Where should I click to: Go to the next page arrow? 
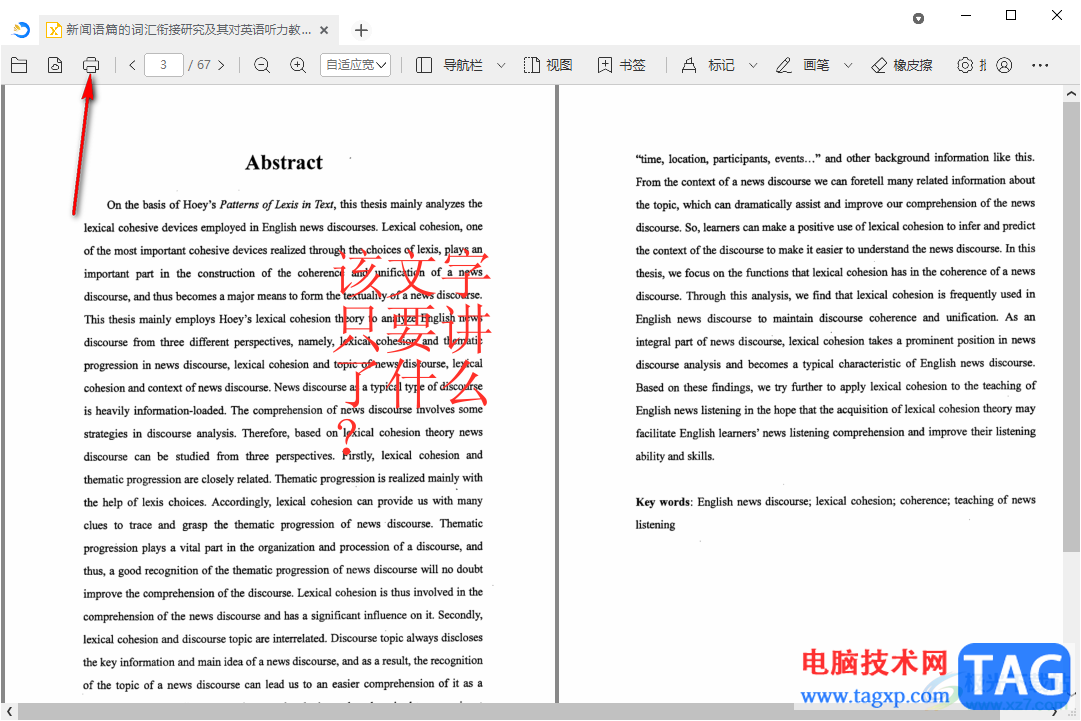click(x=221, y=65)
